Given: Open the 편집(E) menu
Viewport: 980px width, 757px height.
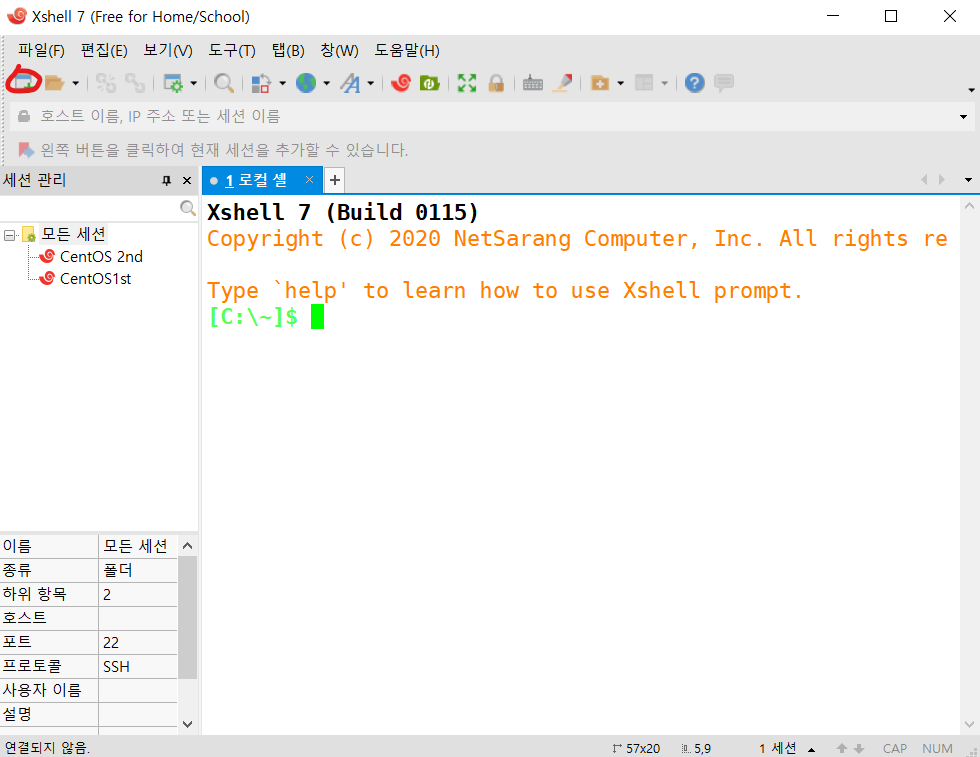Looking at the screenshot, I should tap(104, 51).
